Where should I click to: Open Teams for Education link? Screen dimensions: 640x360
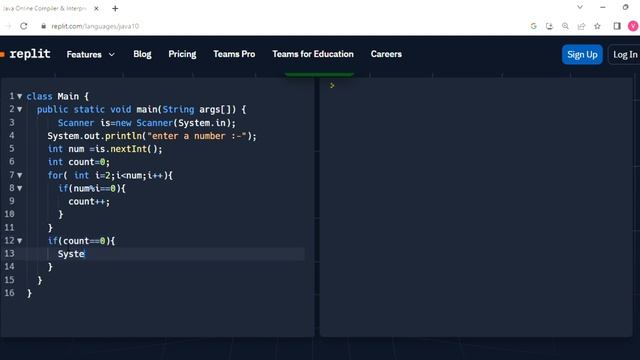click(313, 54)
